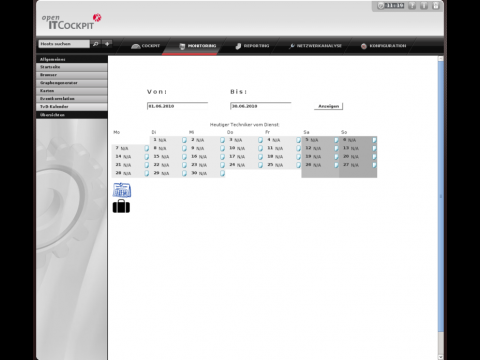Click the clock icon in the top bar
The height and width of the screenshot is (360, 480).
381,6
